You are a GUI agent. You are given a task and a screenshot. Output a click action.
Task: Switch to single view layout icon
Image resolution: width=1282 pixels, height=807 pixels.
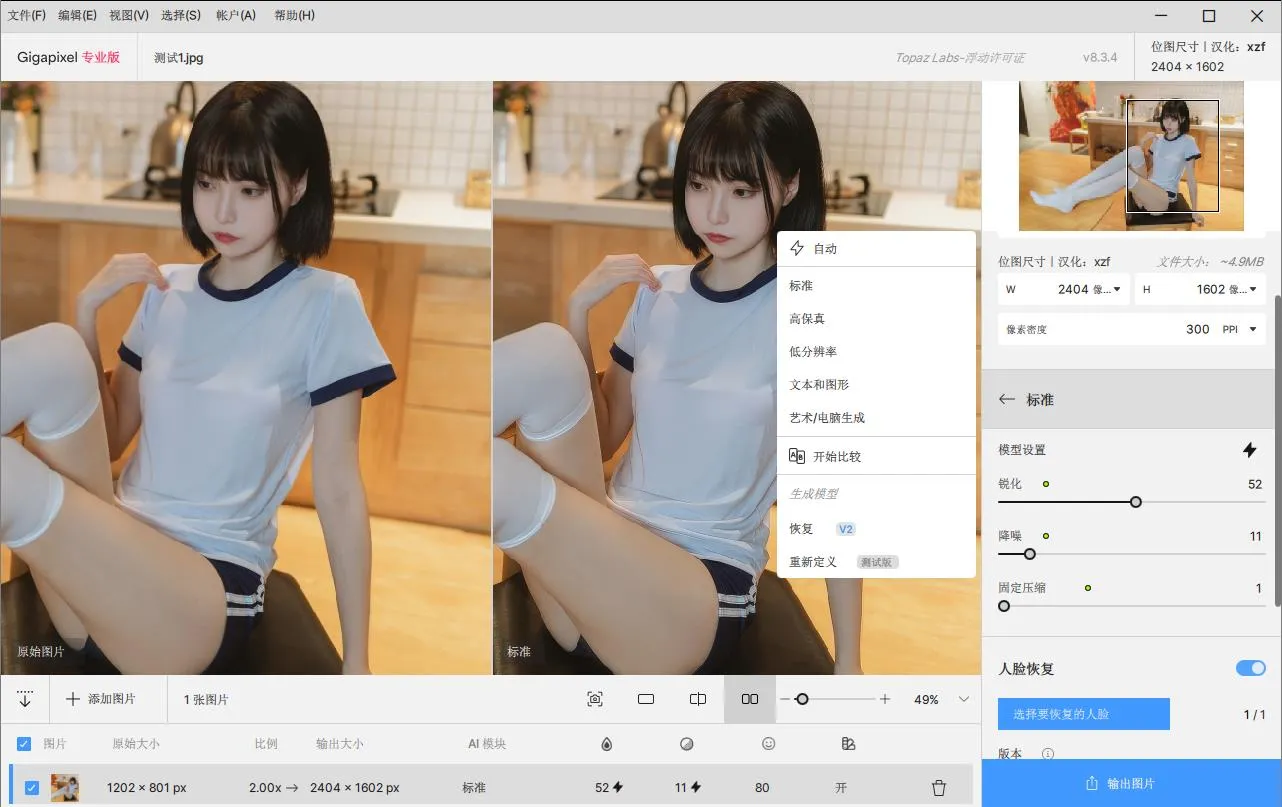646,699
